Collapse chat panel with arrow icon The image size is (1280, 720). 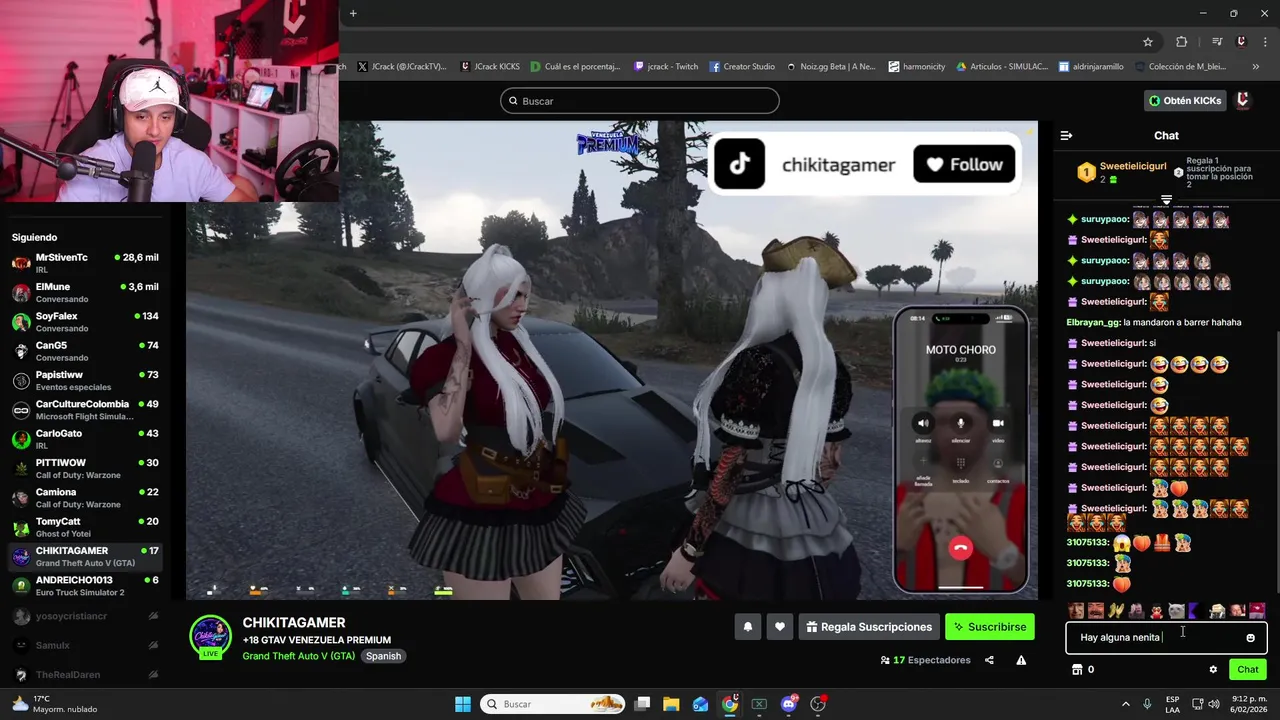pyautogui.click(x=1066, y=135)
